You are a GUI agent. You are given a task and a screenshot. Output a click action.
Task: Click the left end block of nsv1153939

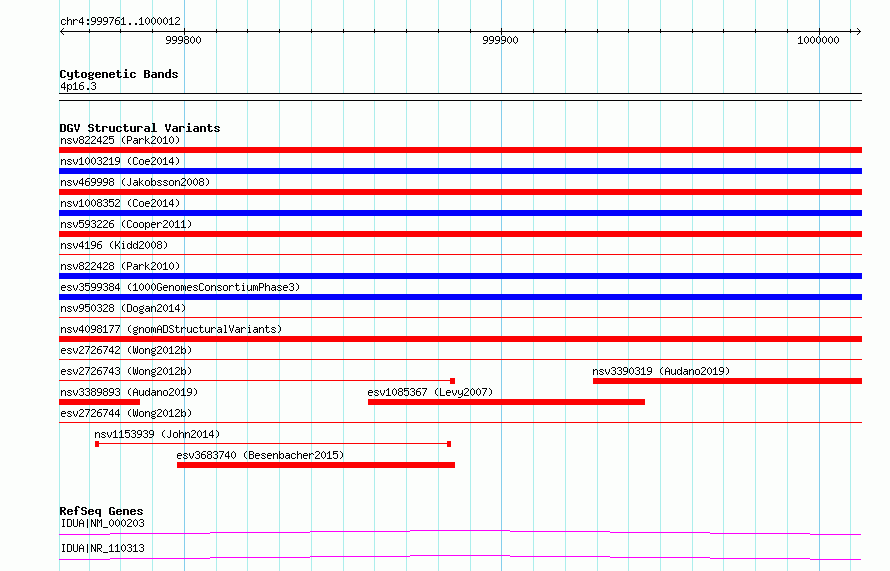97,444
